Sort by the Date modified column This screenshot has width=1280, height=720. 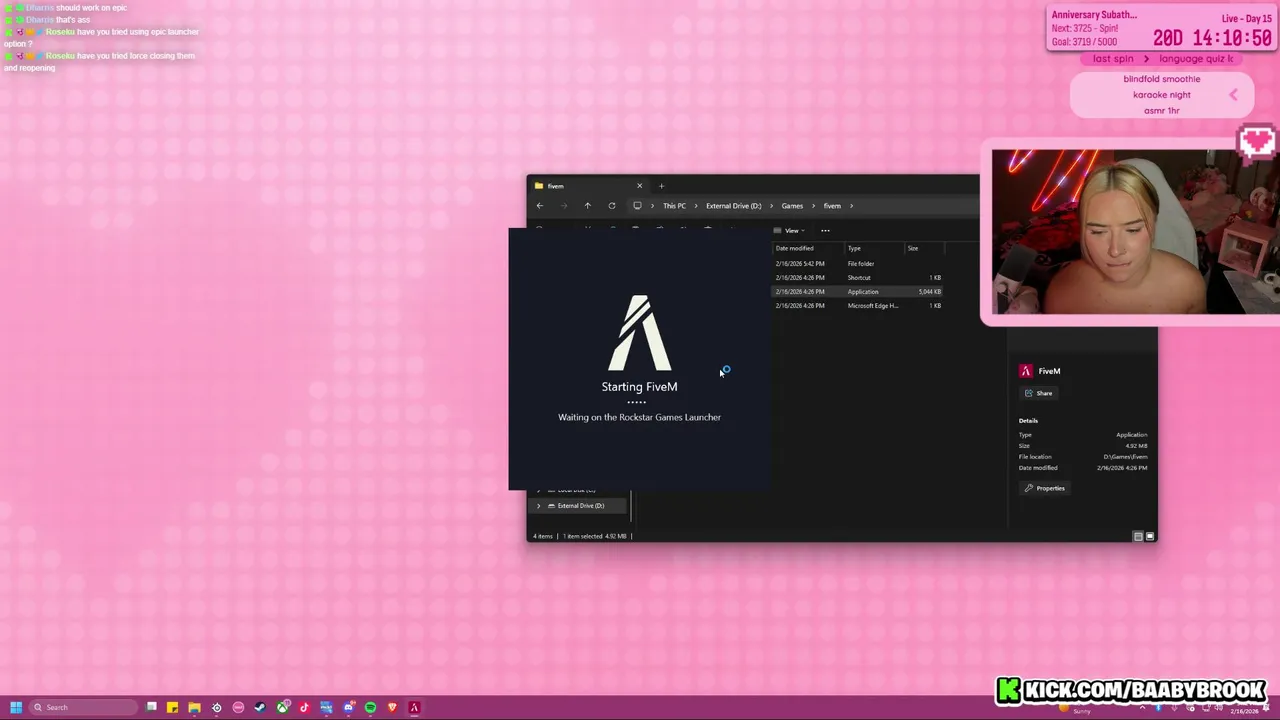point(808,248)
